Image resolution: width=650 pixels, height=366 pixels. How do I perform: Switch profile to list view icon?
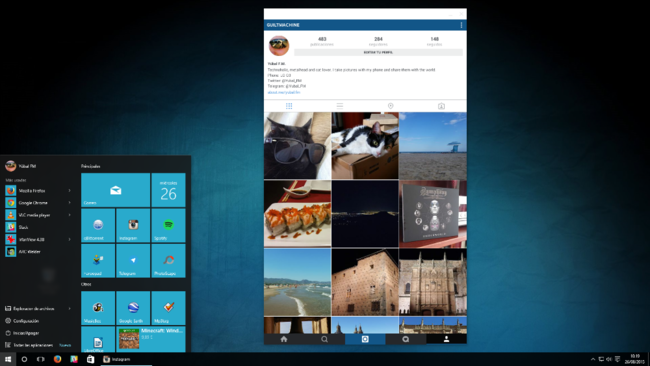point(340,106)
